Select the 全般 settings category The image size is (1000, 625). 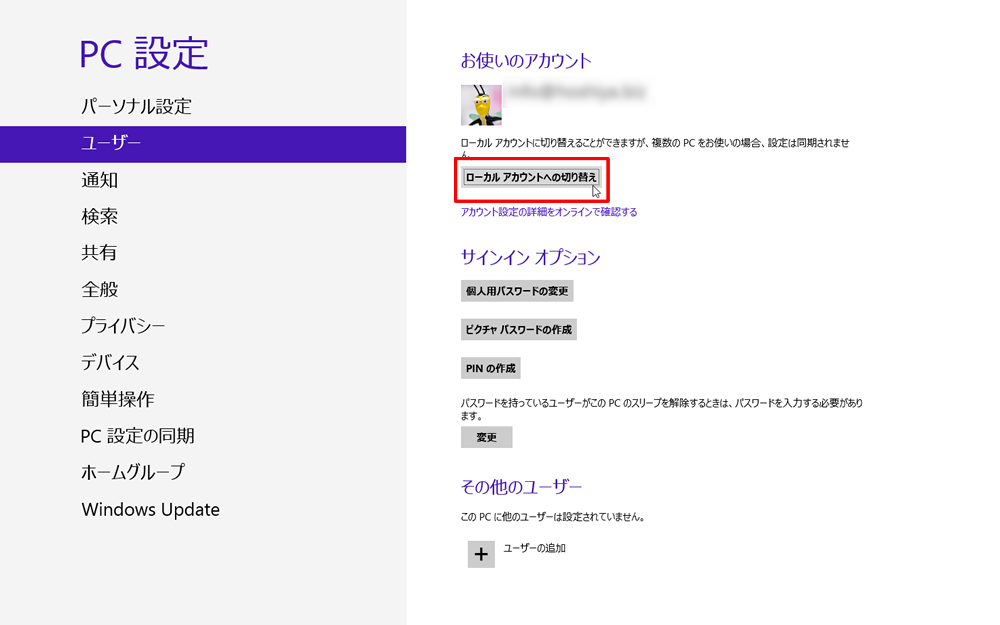(99, 289)
